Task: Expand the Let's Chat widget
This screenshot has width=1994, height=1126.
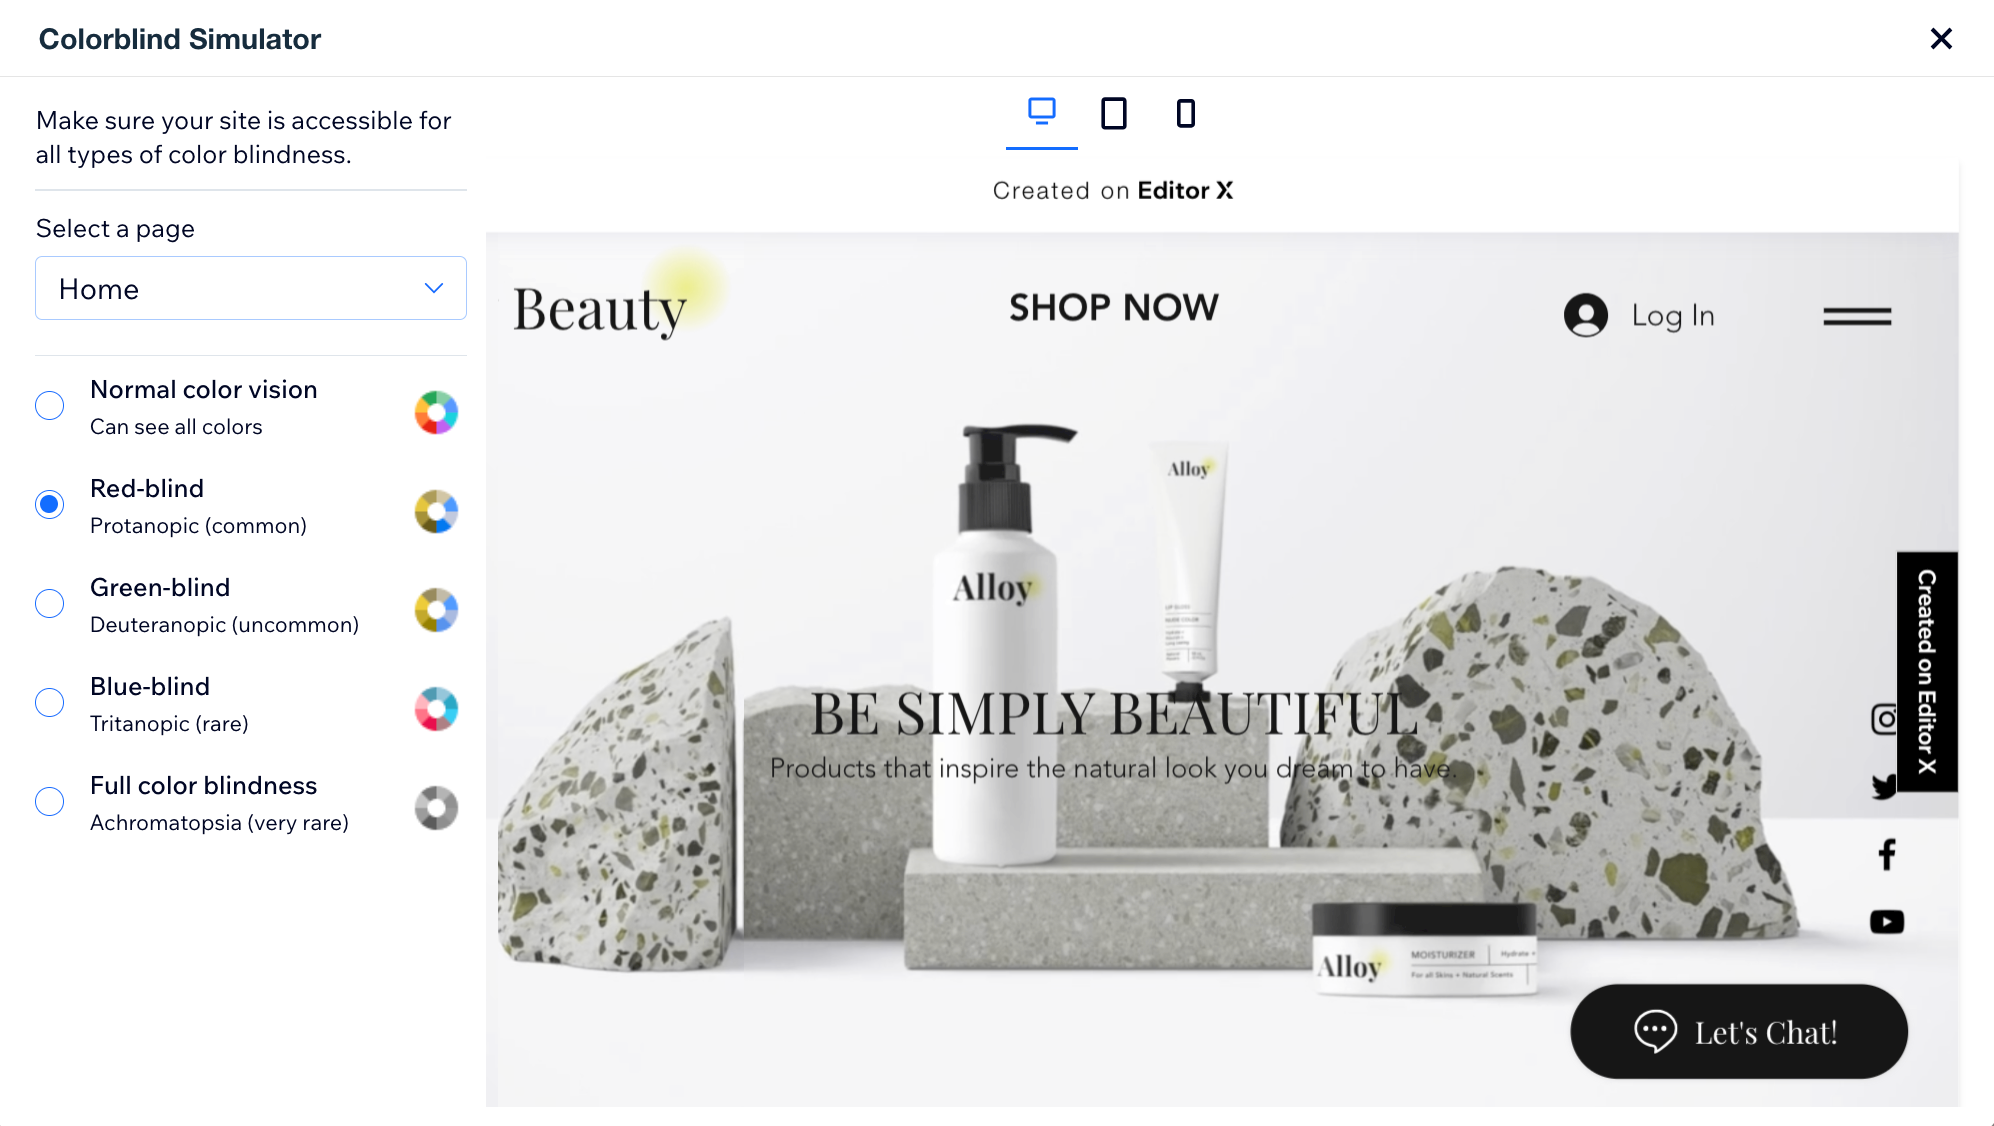Action: 1738,1030
